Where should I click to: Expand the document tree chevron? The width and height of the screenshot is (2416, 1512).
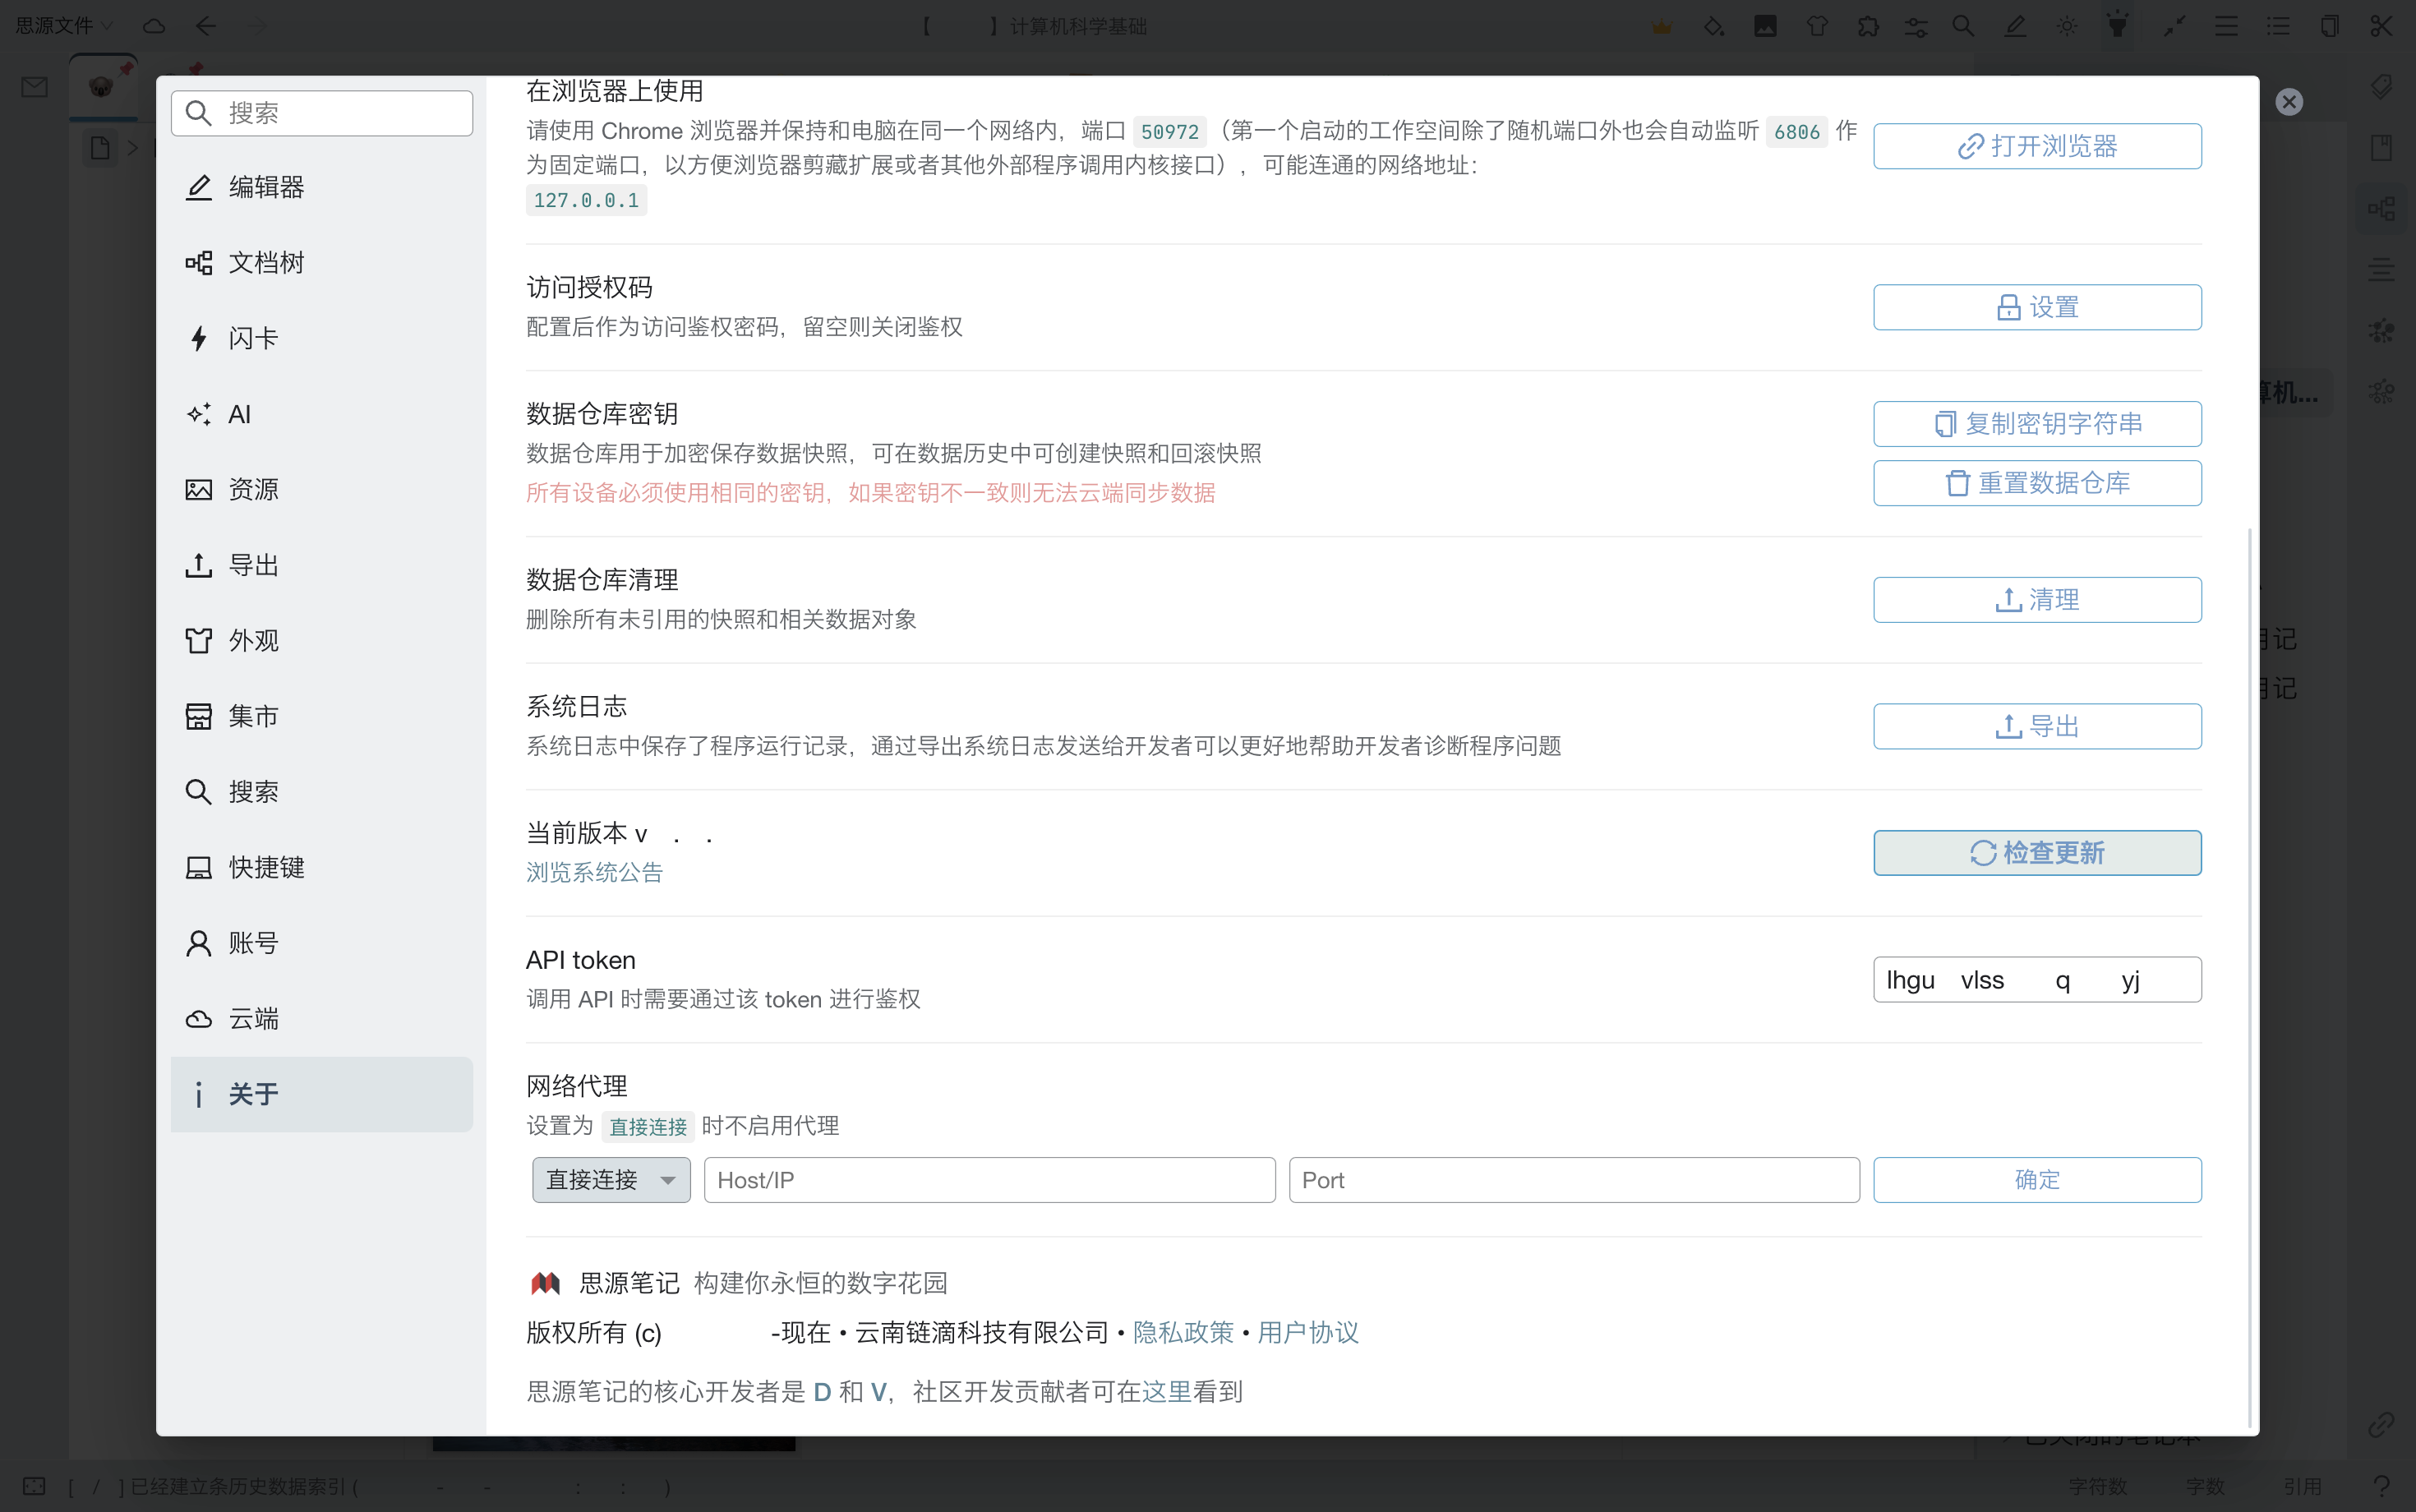(x=136, y=147)
